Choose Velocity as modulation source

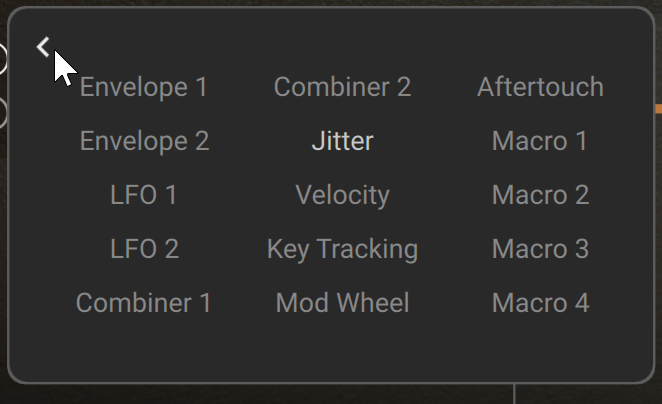[x=342, y=195]
